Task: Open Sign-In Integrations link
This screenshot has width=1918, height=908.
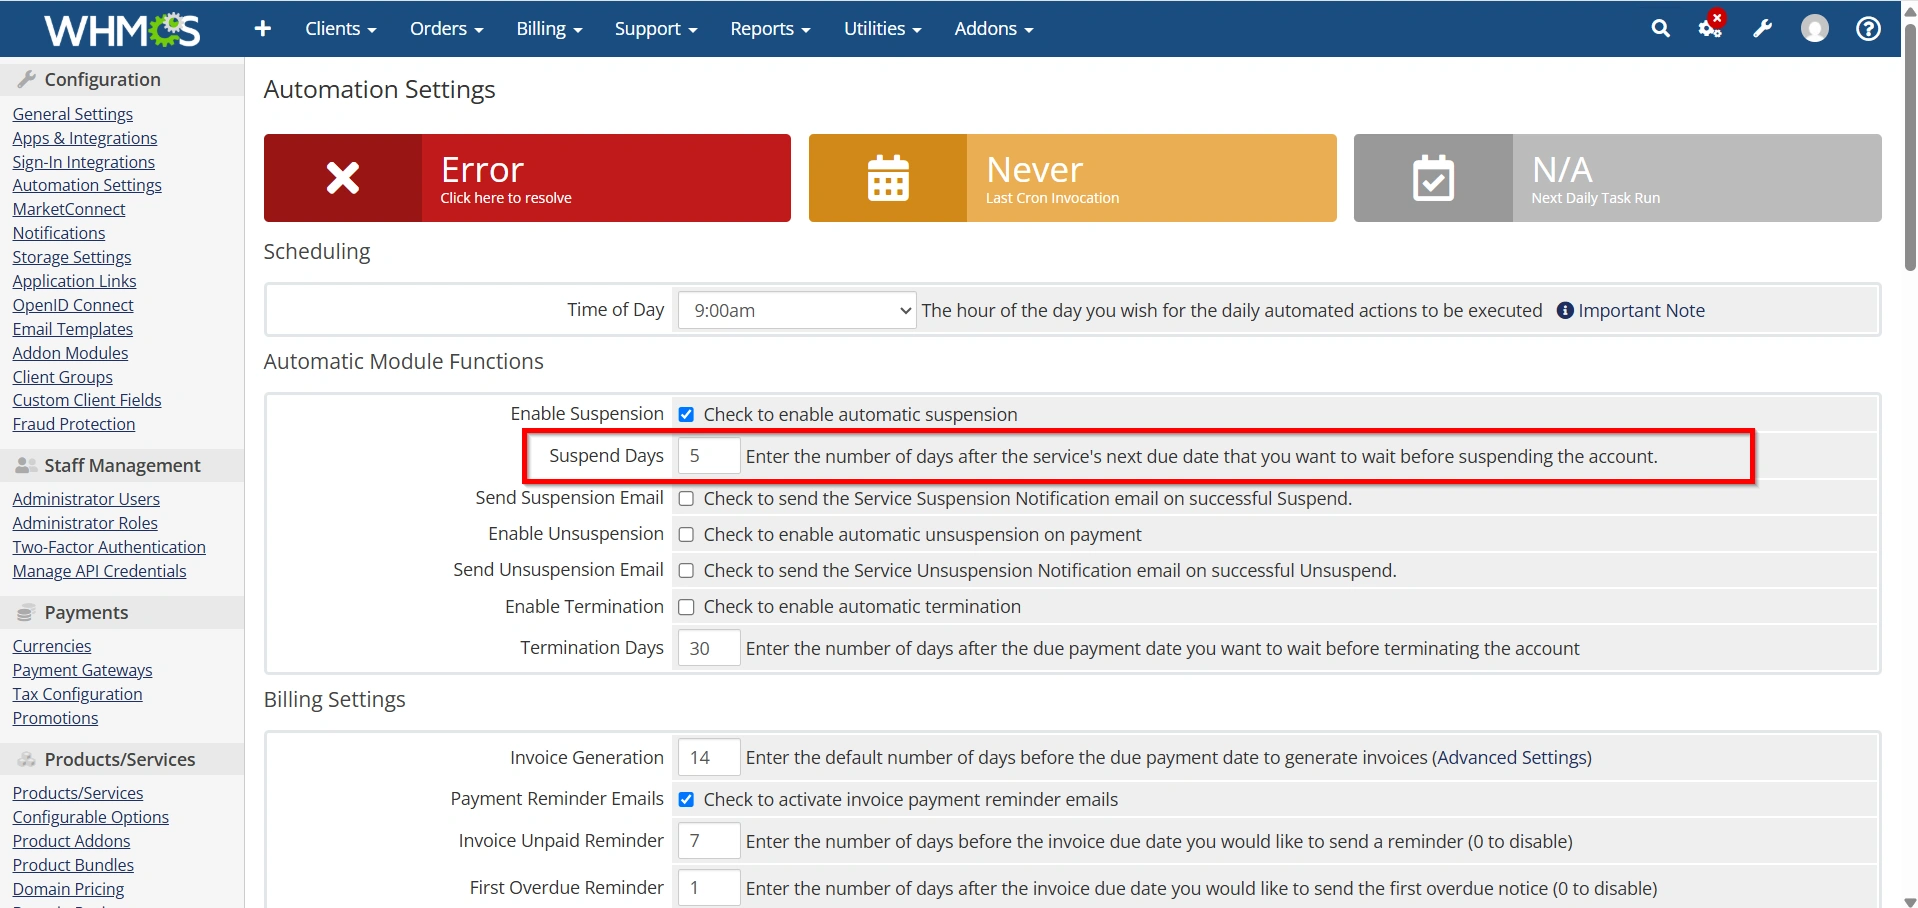Action: [84, 162]
